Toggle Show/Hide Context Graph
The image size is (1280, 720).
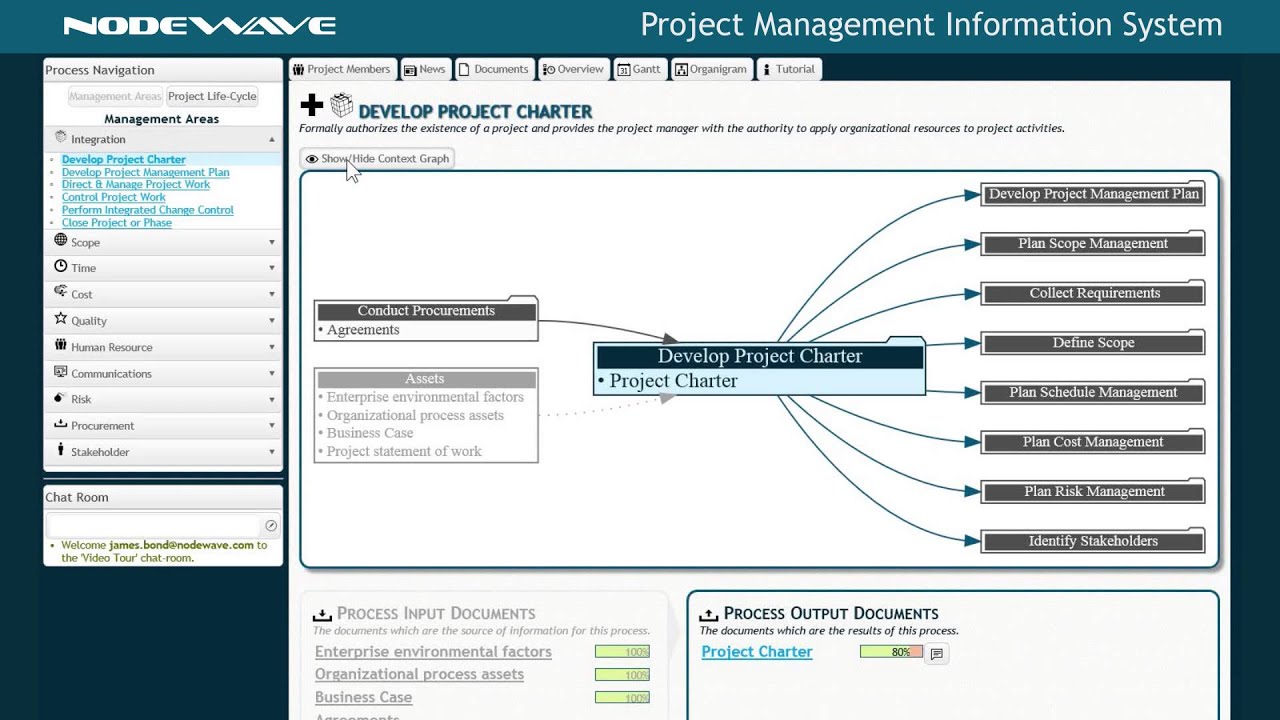[377, 158]
